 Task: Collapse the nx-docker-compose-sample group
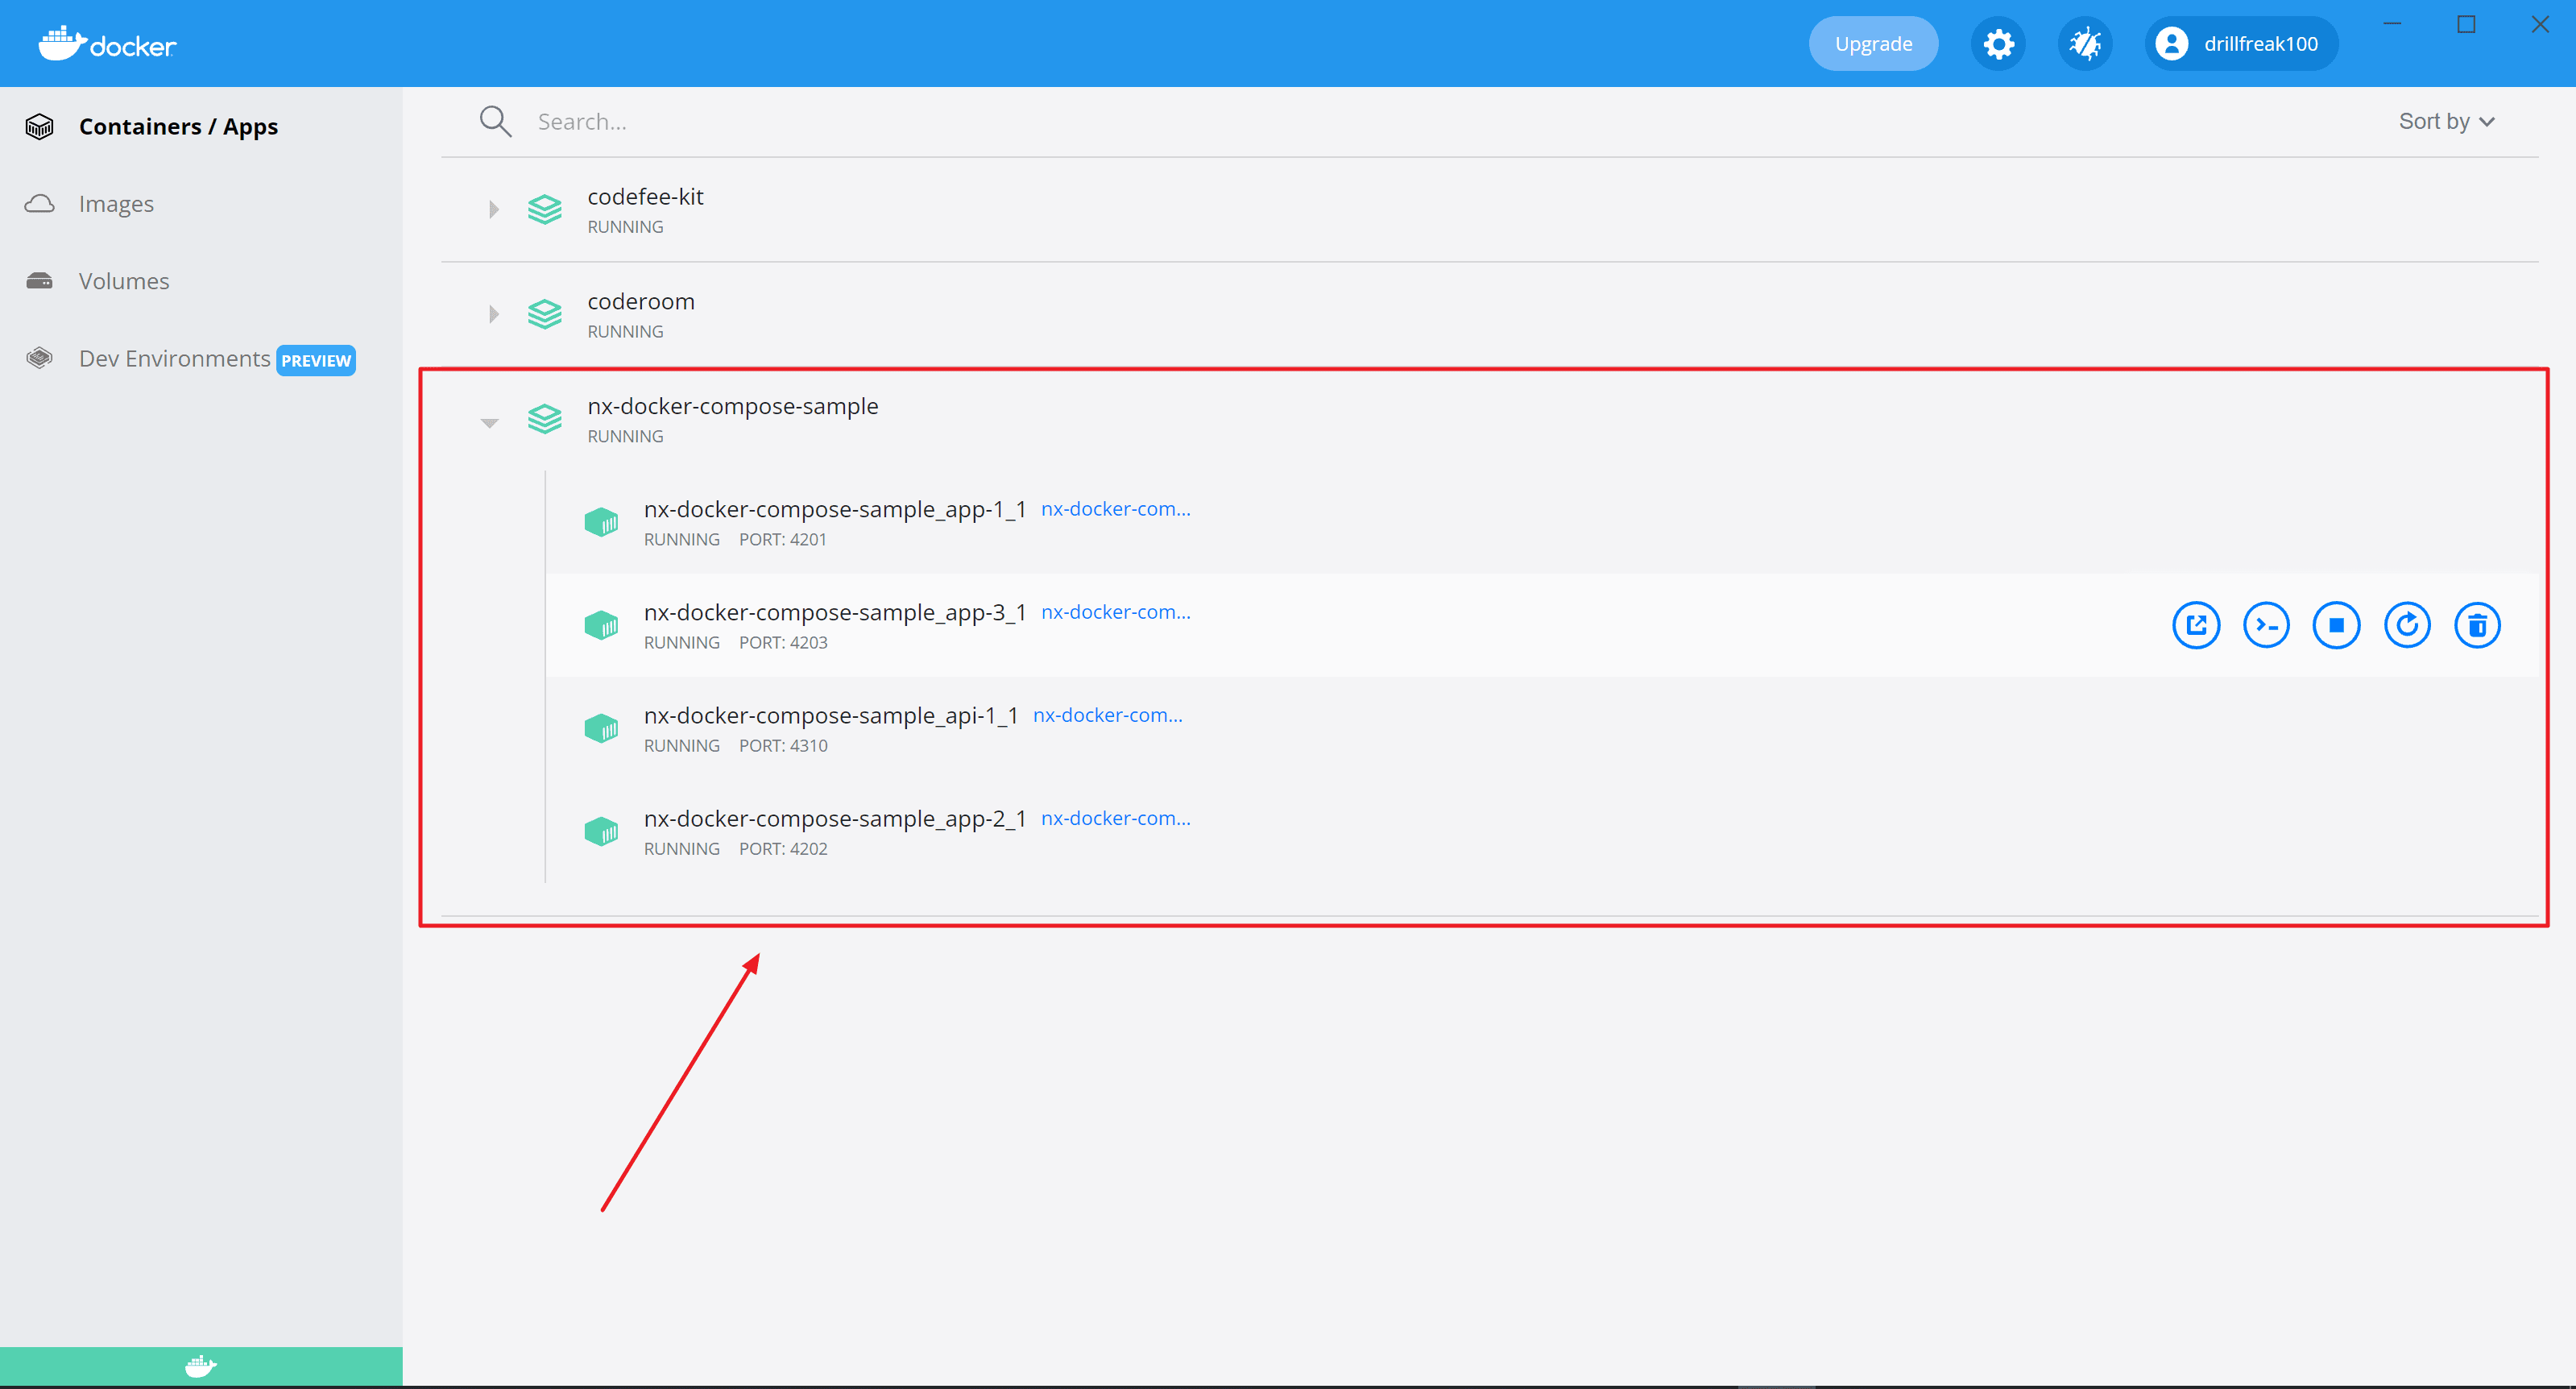[489, 423]
